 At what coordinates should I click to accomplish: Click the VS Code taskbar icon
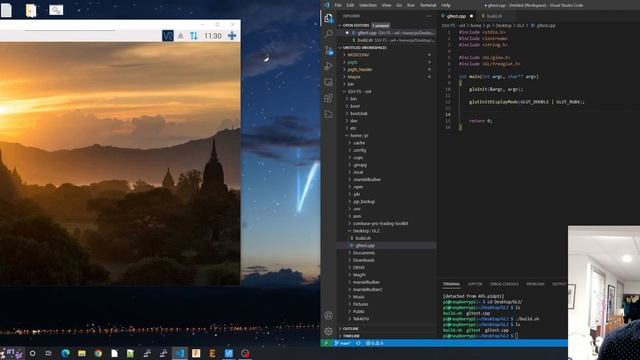180,353
